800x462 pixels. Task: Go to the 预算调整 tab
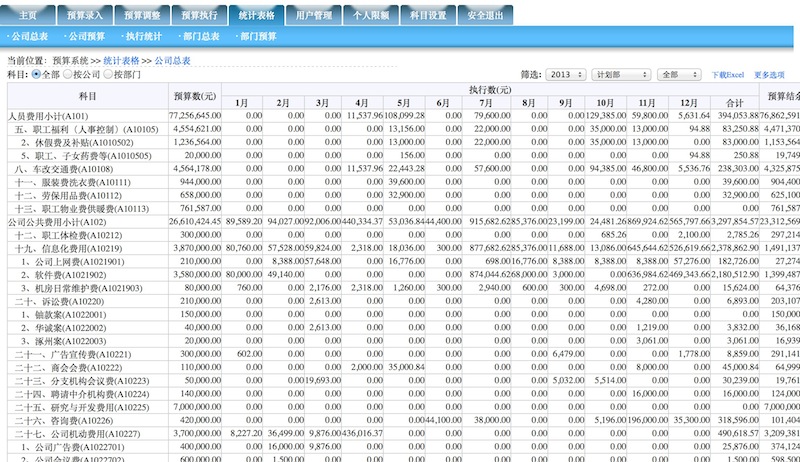tap(142, 15)
